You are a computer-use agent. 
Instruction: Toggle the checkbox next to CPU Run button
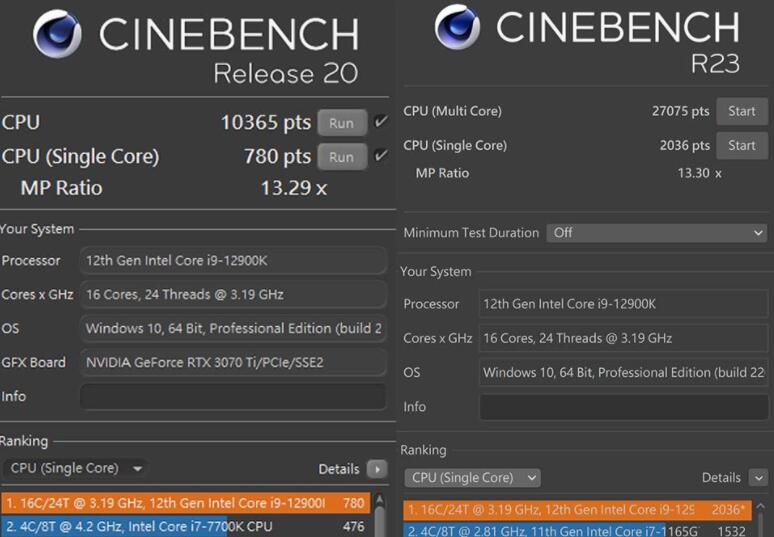coord(380,123)
